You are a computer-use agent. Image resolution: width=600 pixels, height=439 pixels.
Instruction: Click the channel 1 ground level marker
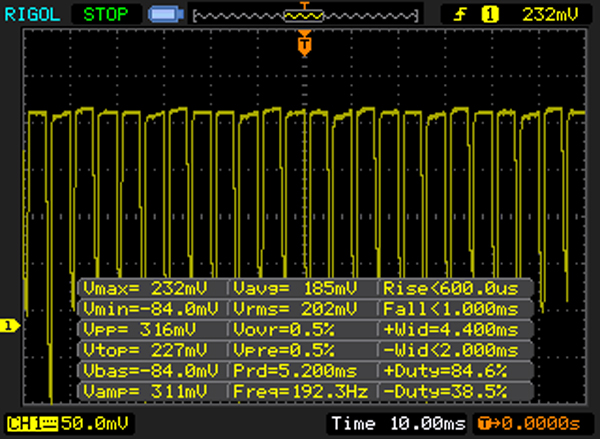click(x=9, y=326)
